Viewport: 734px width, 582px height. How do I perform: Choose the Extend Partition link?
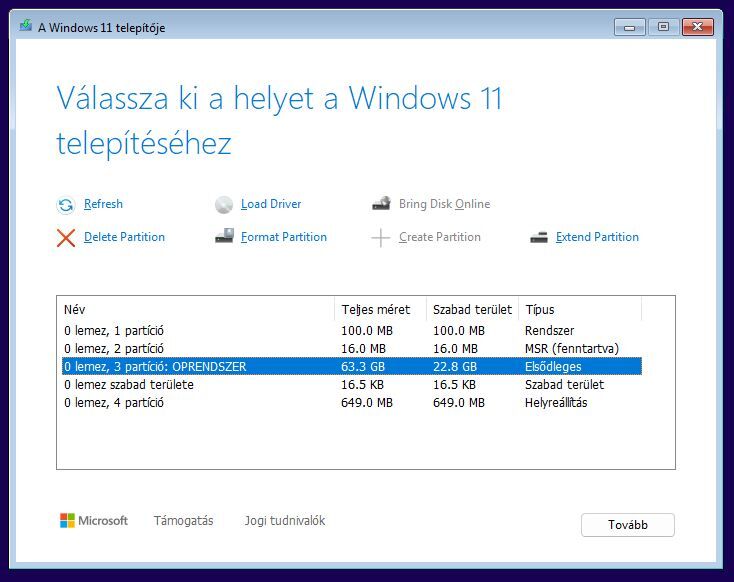pyautogui.click(x=597, y=237)
